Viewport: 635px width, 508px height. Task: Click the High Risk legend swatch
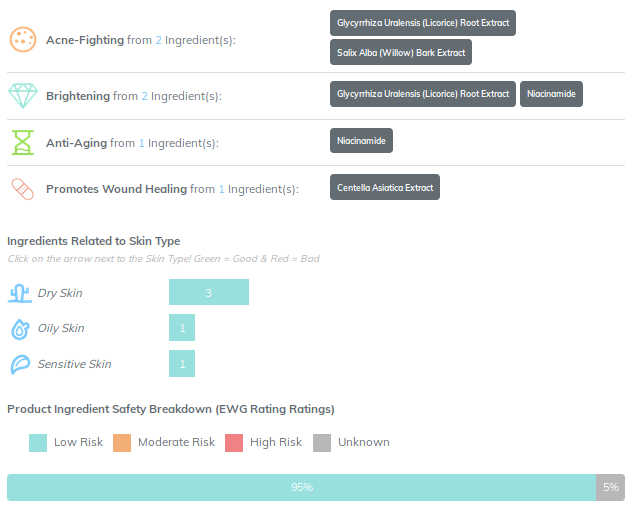tap(235, 442)
